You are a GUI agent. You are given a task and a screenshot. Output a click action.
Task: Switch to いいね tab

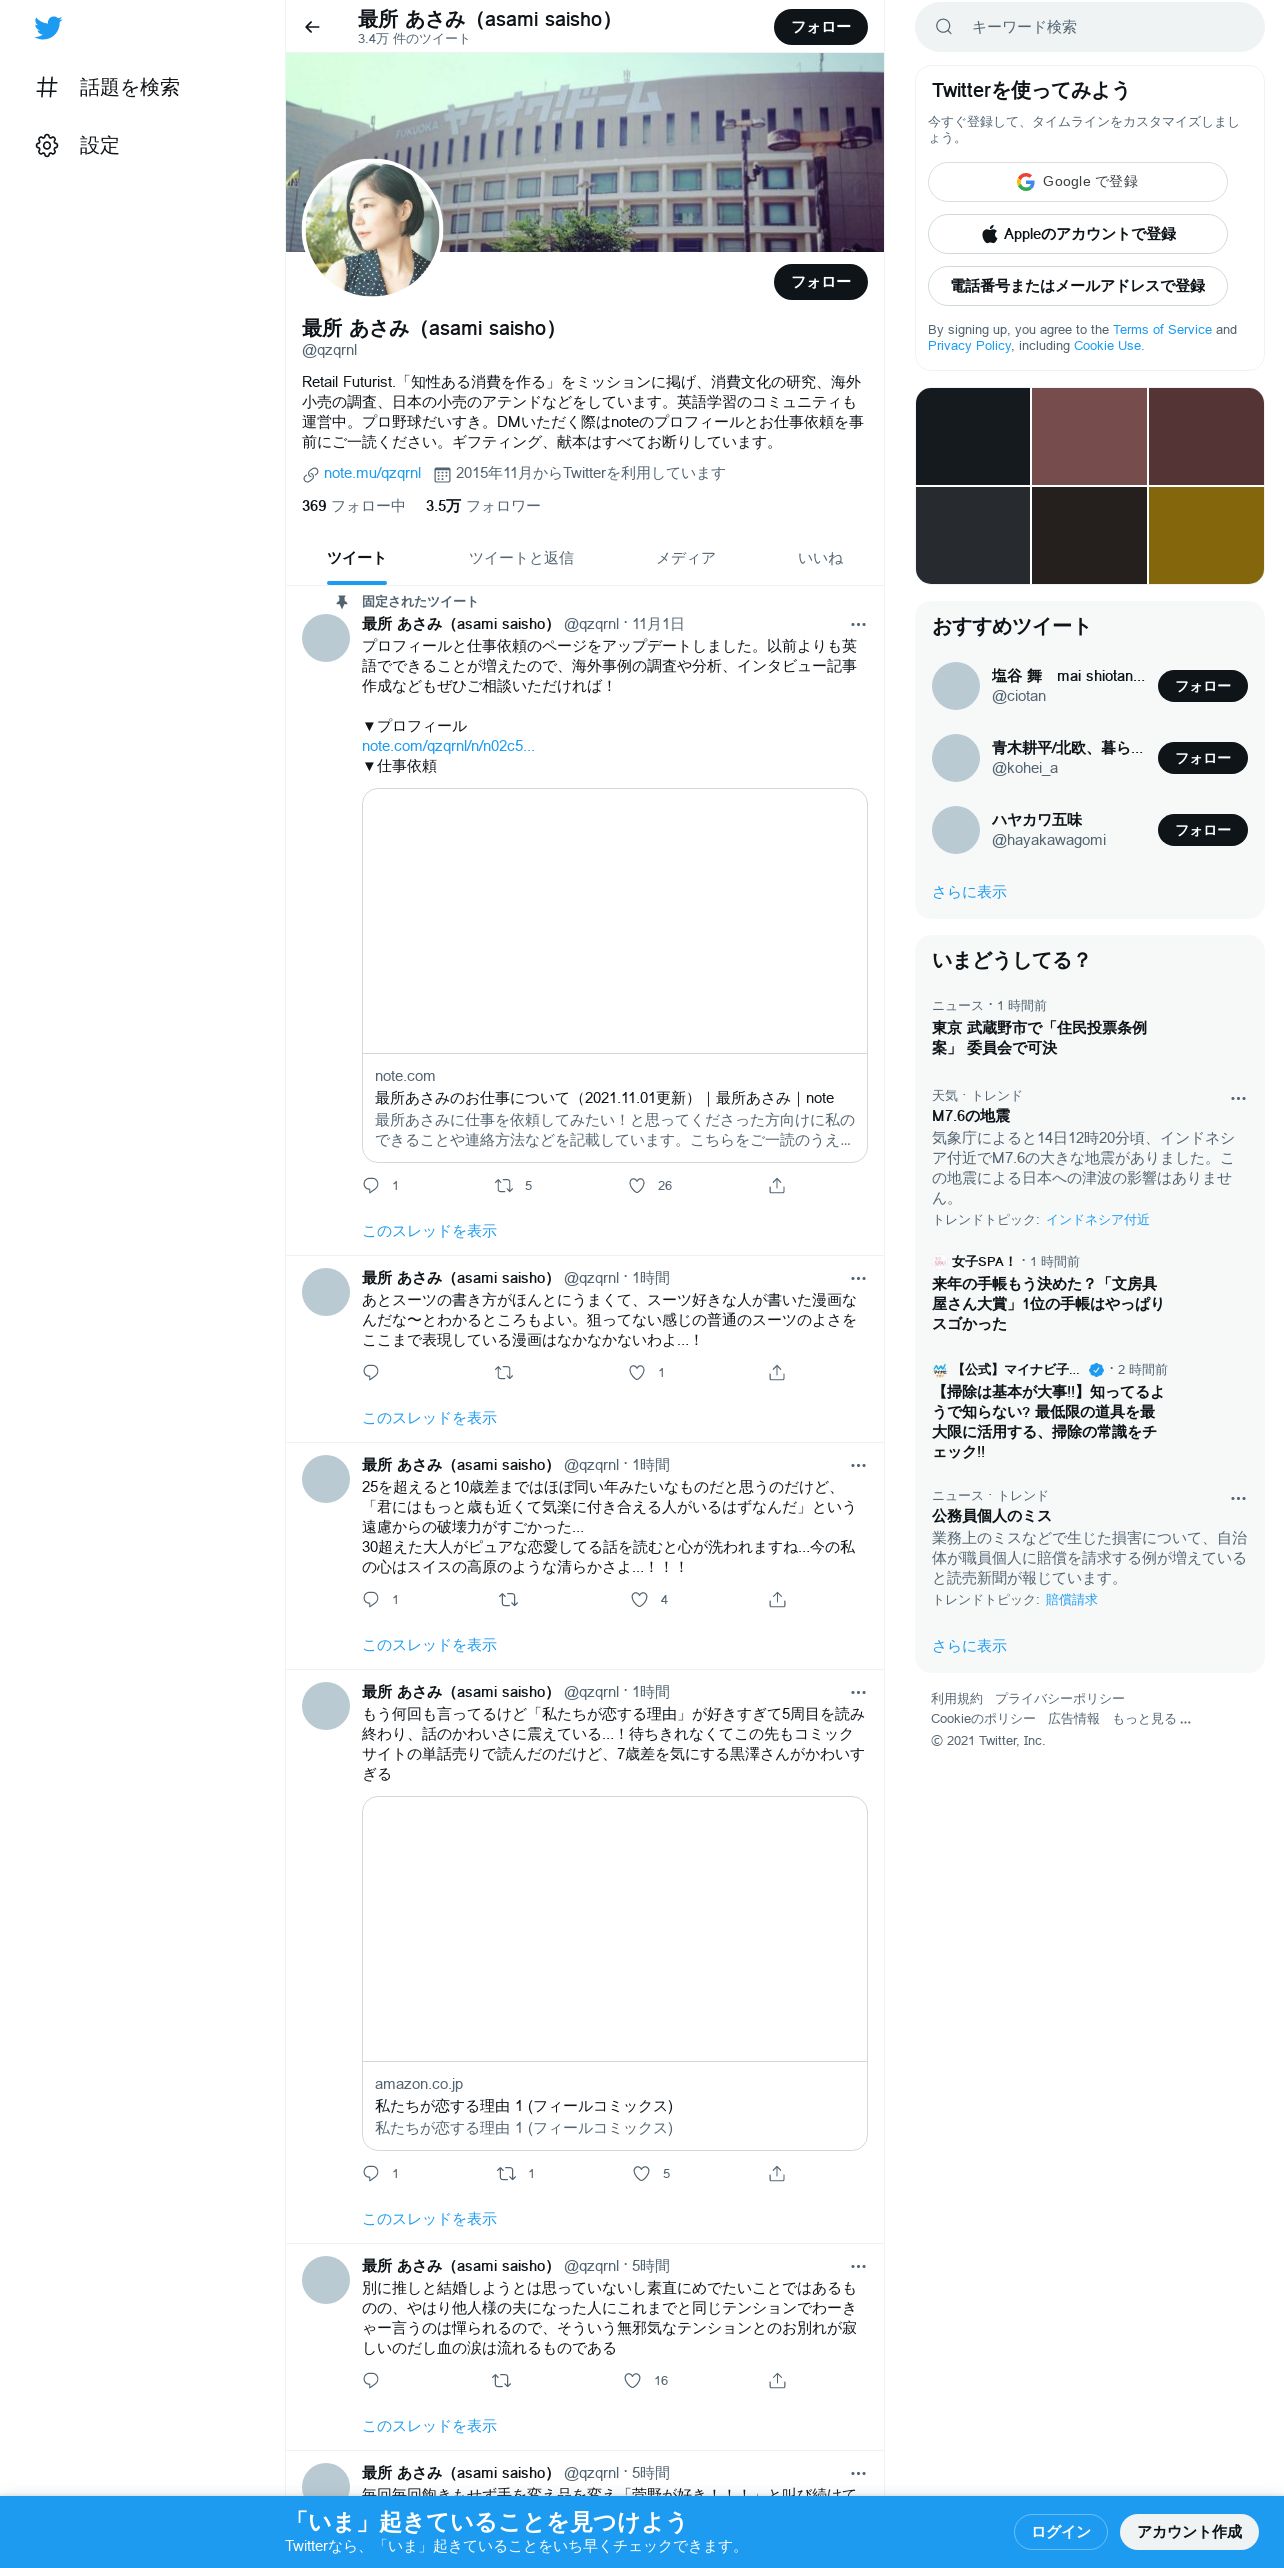pos(820,558)
